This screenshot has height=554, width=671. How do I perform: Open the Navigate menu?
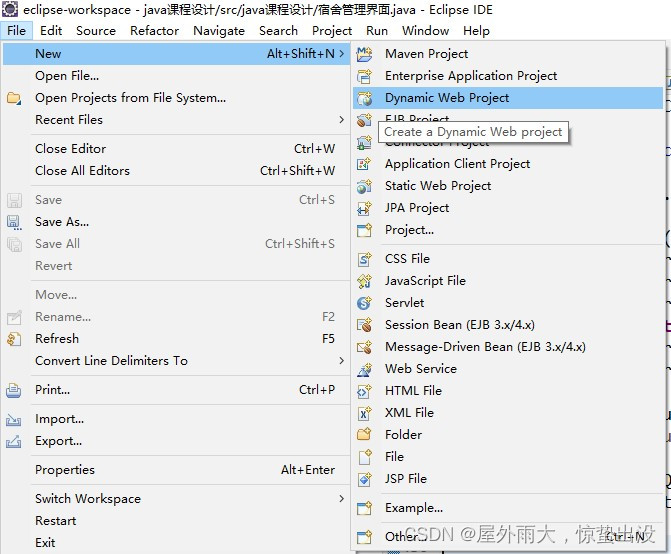[x=219, y=31]
